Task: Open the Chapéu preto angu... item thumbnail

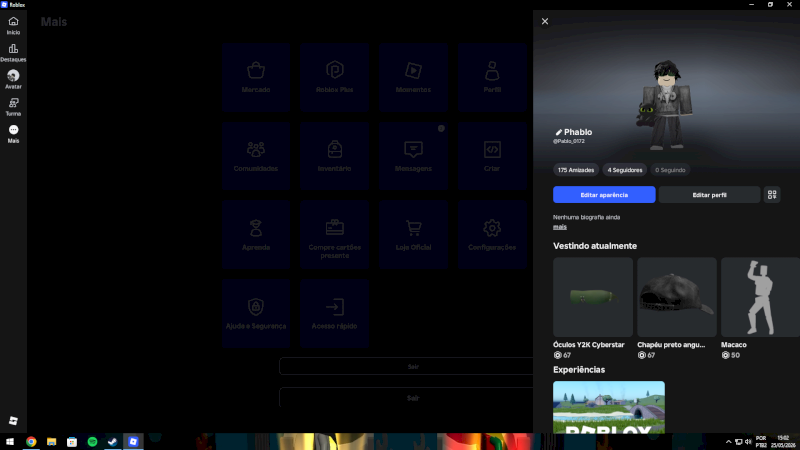Action: [x=677, y=297]
